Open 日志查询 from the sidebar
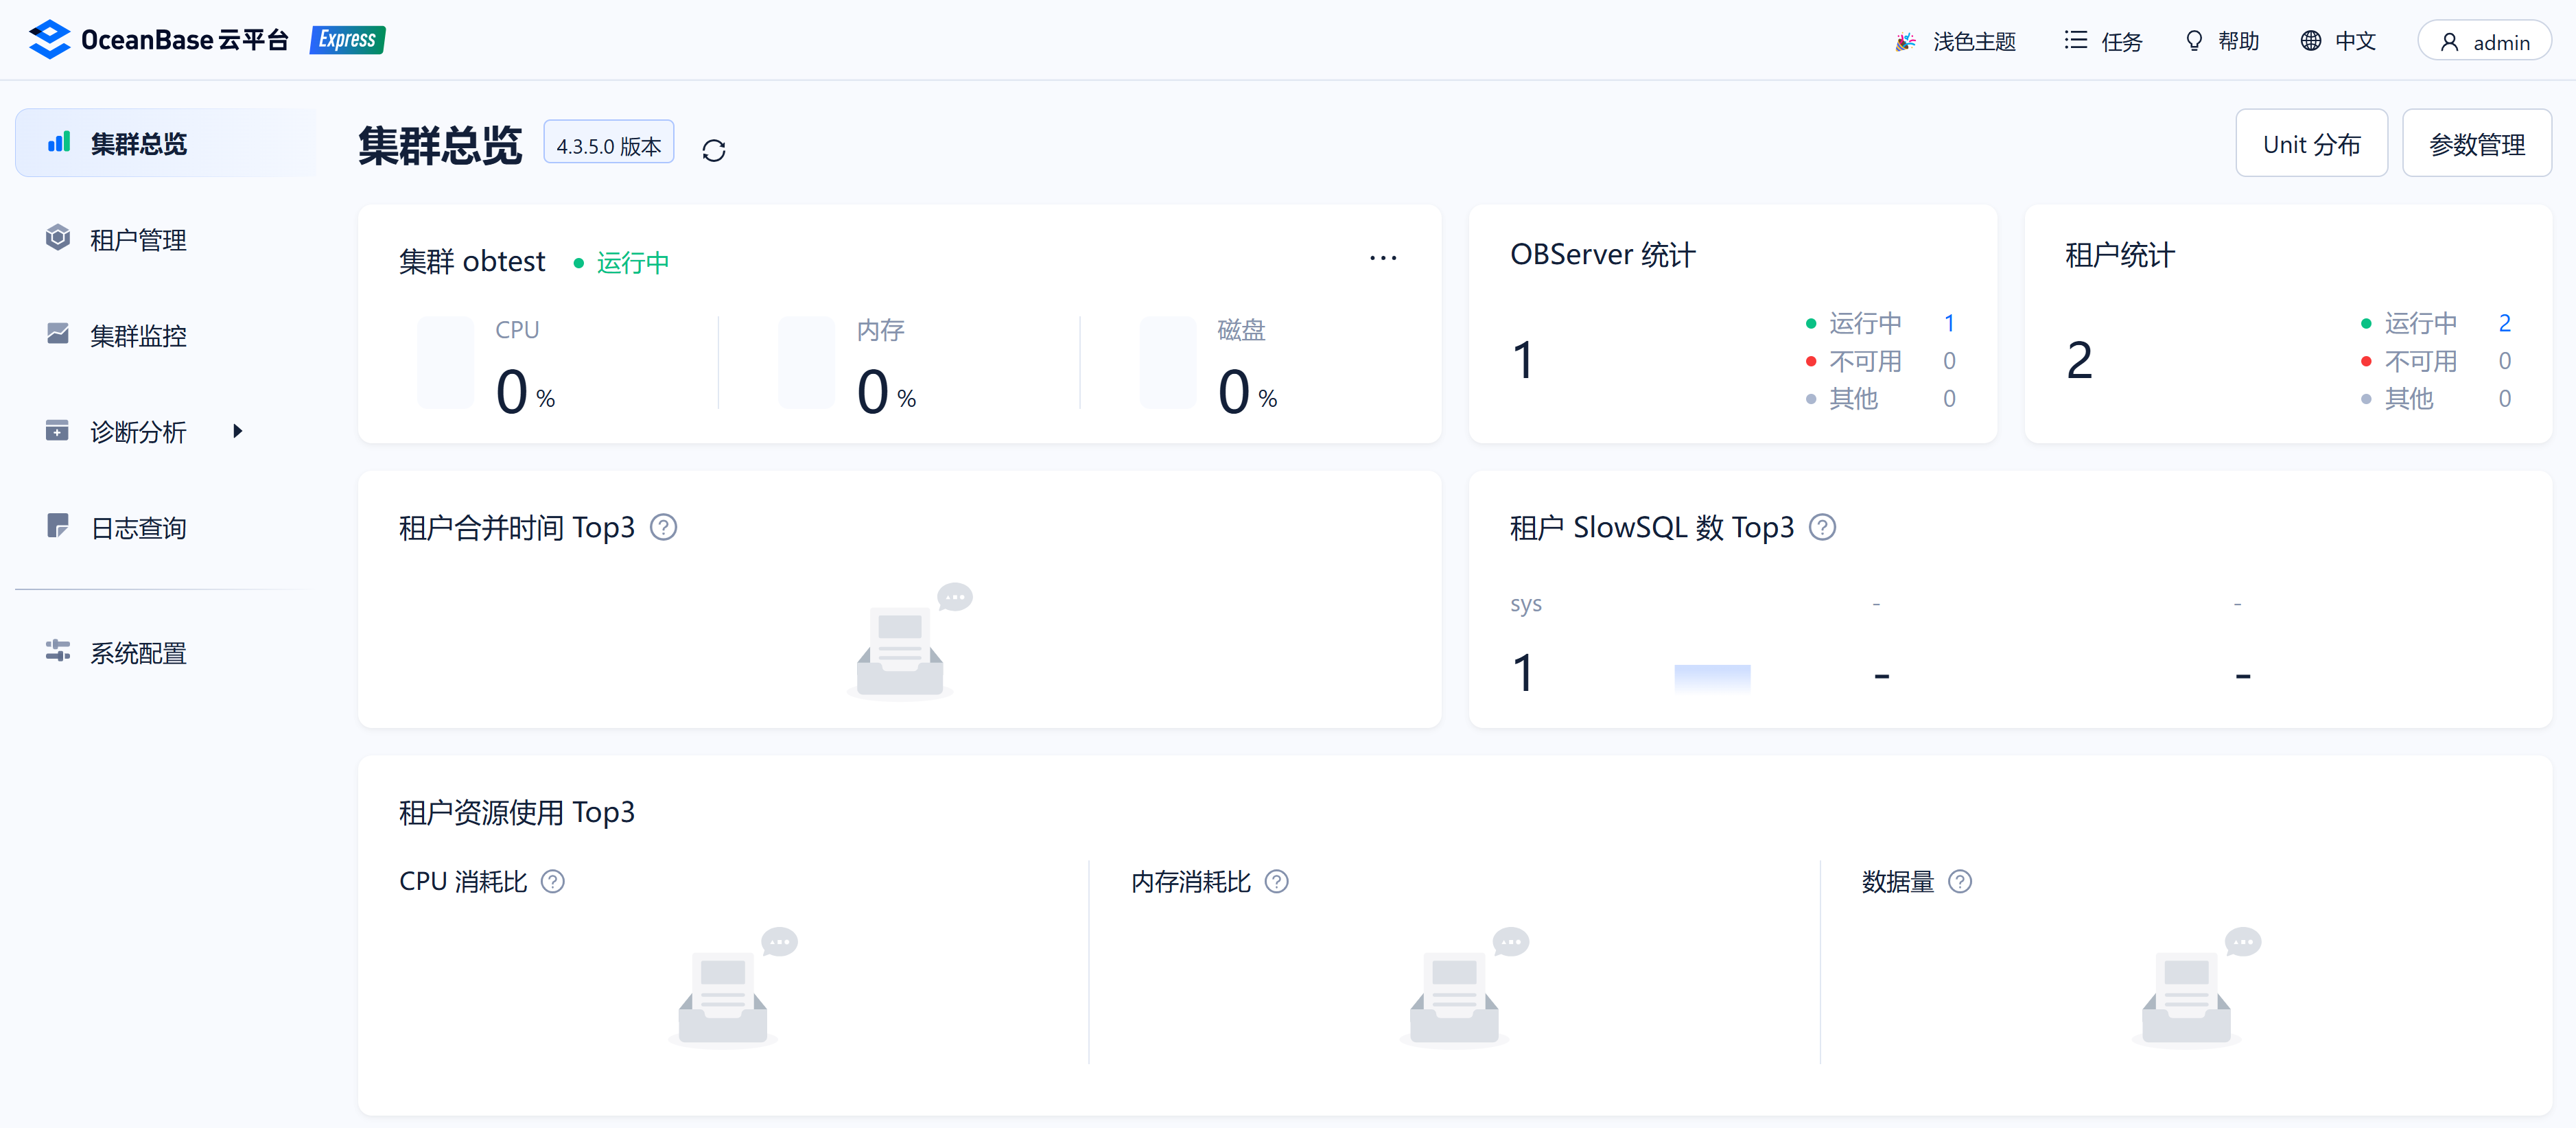Viewport: 2576px width, 1128px height. click(x=138, y=527)
